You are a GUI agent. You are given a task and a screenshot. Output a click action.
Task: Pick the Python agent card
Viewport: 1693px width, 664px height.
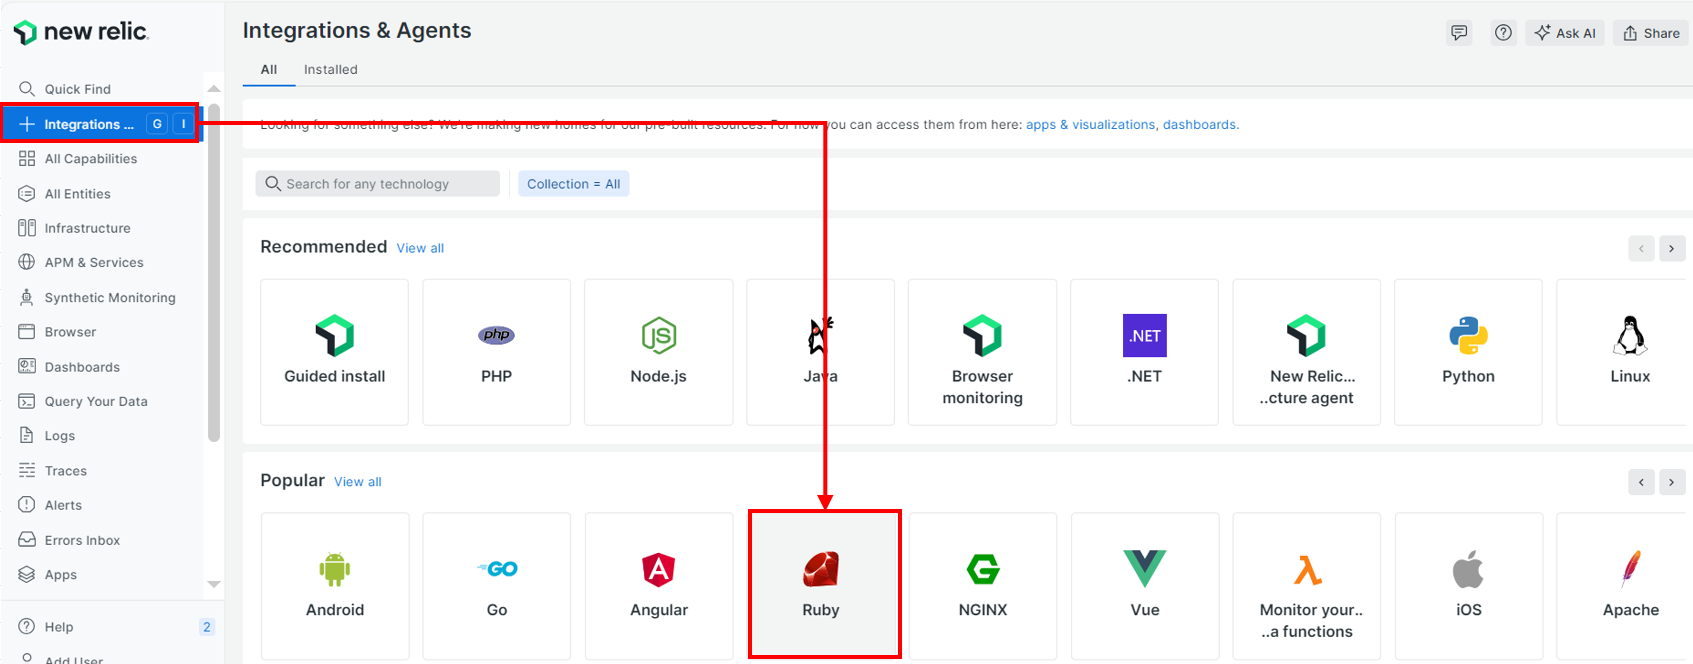tap(1468, 352)
